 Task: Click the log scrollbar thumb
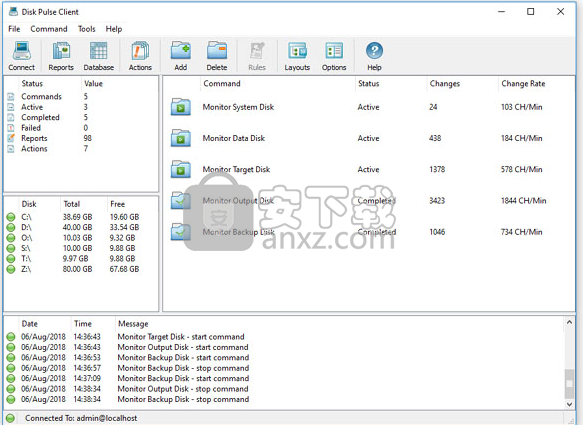tap(569, 384)
